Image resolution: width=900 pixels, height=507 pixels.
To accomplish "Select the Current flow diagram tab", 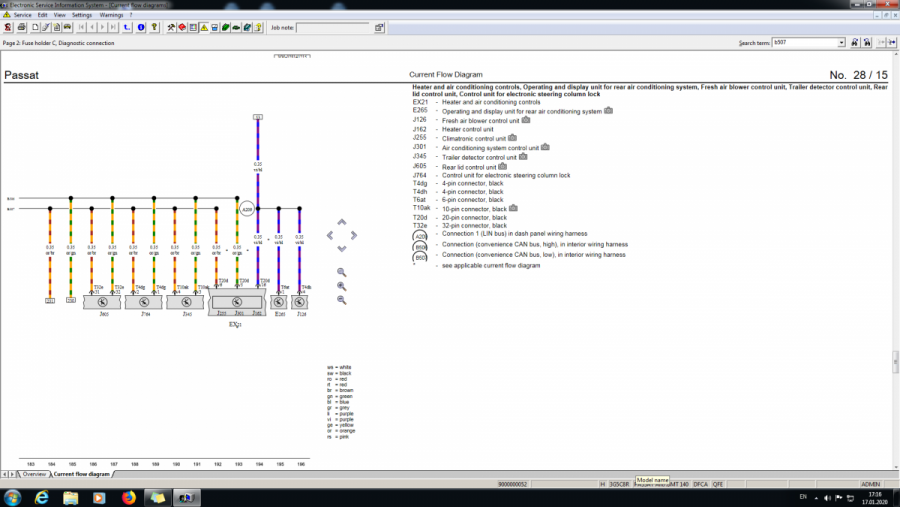I will coord(81,474).
